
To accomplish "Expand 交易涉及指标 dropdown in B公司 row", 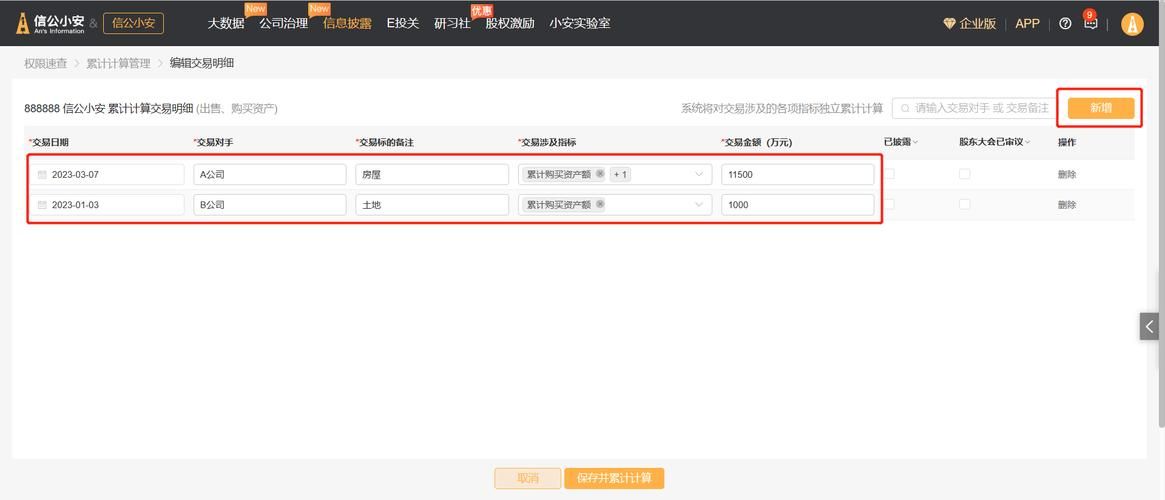I will (698, 205).
